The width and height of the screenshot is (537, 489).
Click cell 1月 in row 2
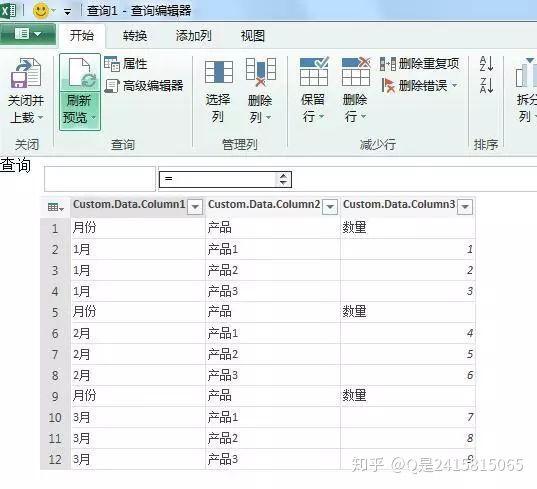pyautogui.click(x=138, y=249)
